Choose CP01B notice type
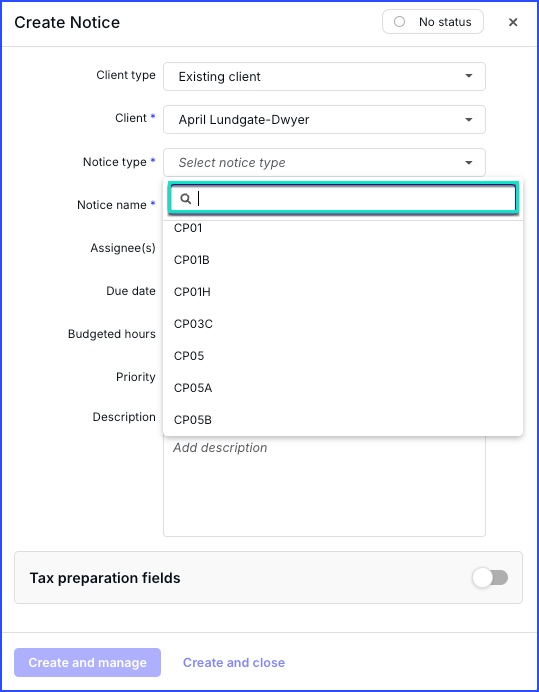The height and width of the screenshot is (692, 539). (343, 260)
